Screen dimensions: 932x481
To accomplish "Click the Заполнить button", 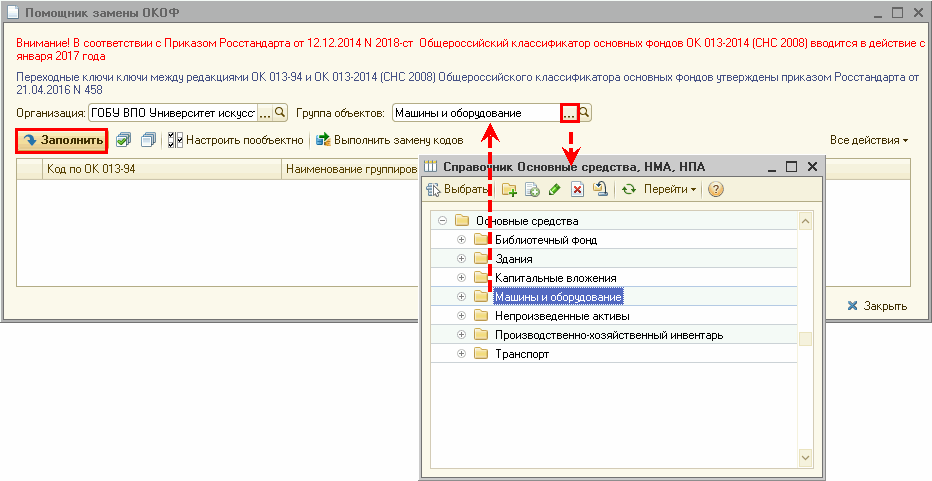I will [x=62, y=140].
